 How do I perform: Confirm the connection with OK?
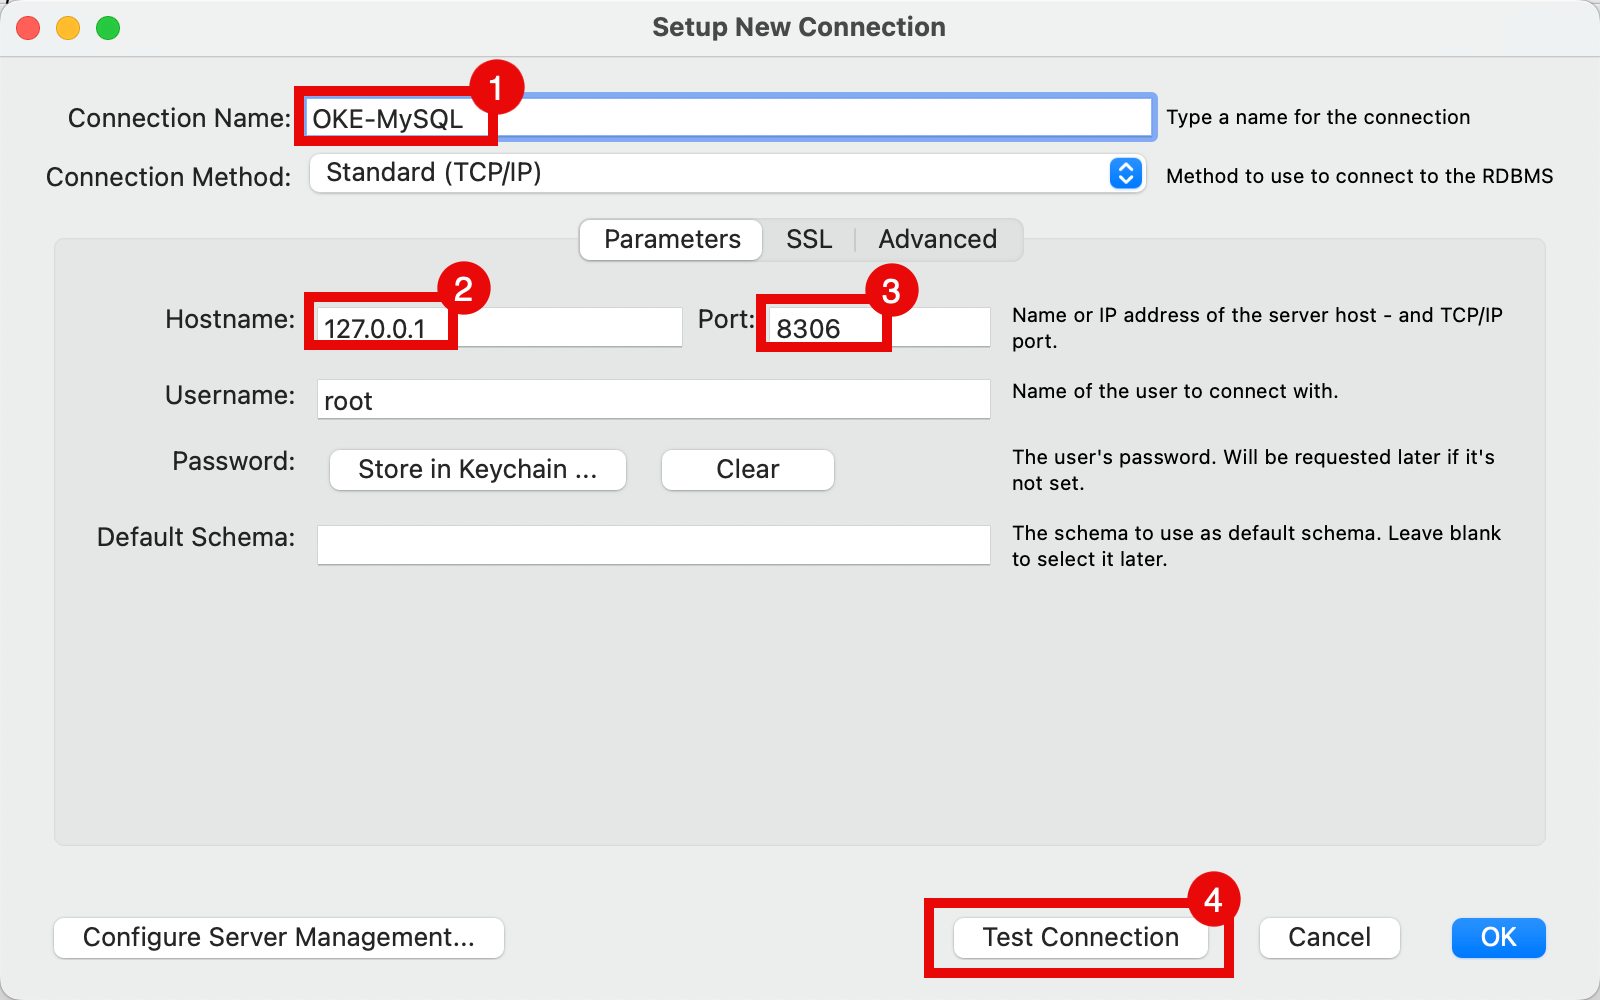pyautogui.click(x=1498, y=938)
